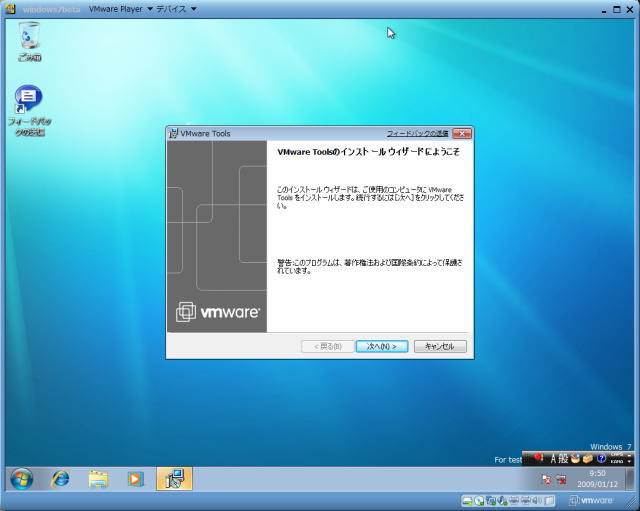Click the second printer-like device icon in VMware status bar
The width and height of the screenshot is (640, 511).
pyautogui.click(x=526, y=500)
